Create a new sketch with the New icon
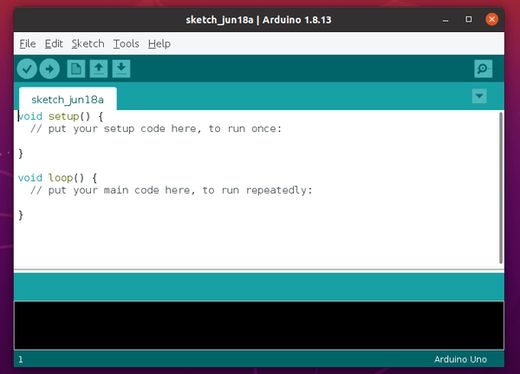Image resolution: width=520 pixels, height=374 pixels. (x=76, y=69)
